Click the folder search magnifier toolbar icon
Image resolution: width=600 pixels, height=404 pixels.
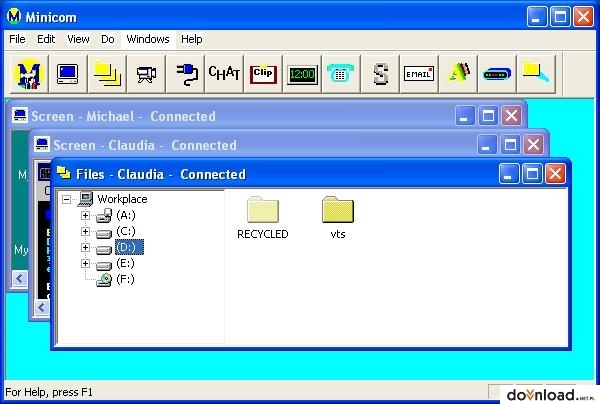pyautogui.click(x=536, y=74)
